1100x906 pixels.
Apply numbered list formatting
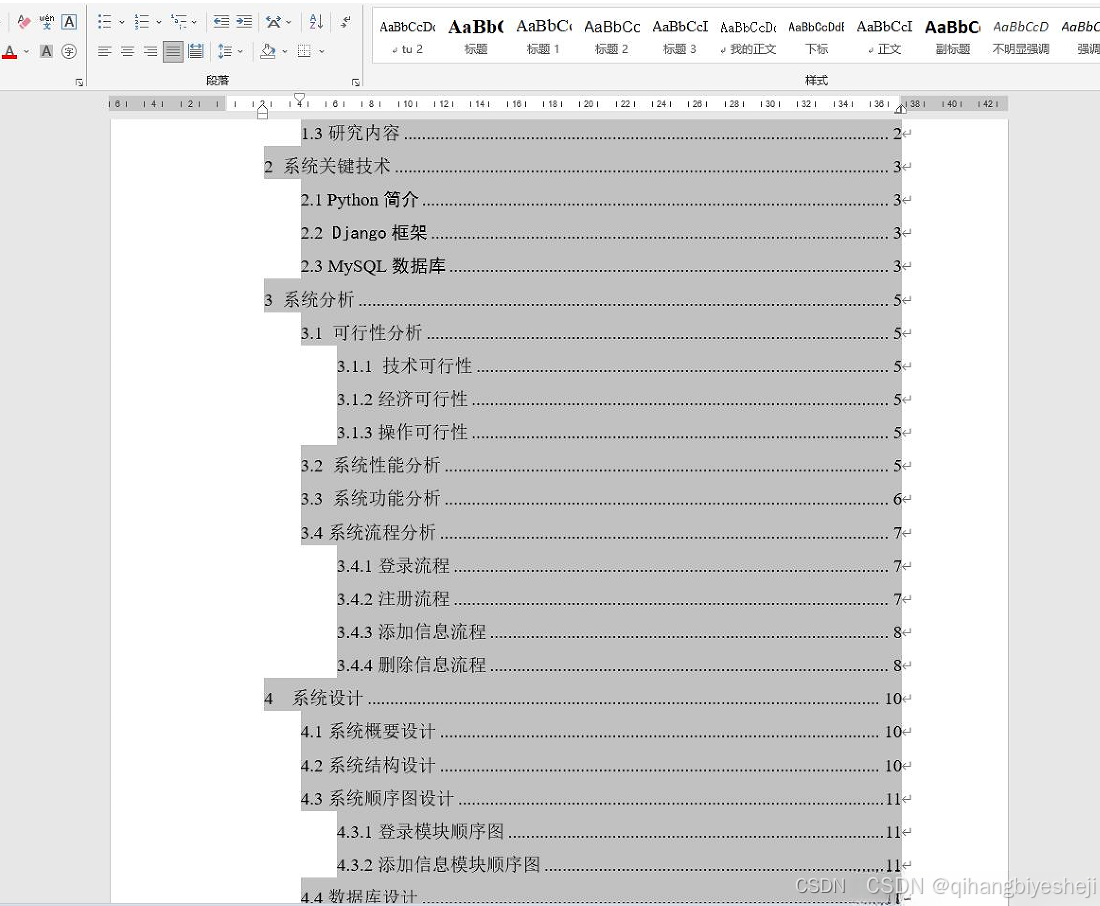click(141, 21)
